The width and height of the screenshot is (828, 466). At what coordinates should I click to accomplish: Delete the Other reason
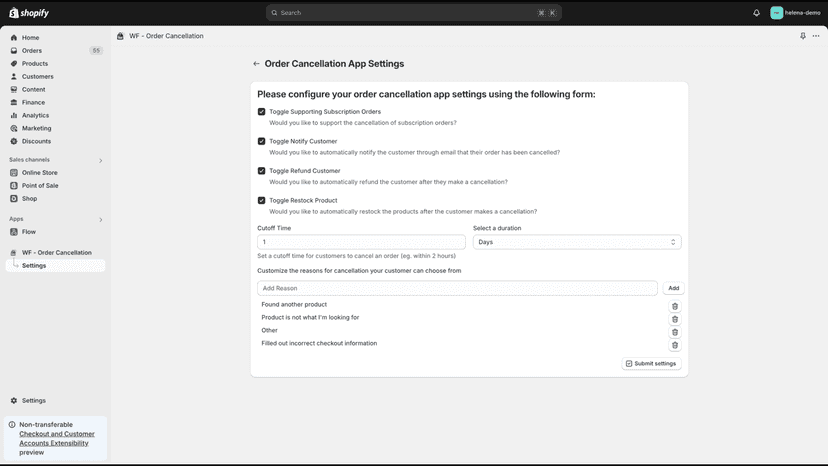[675, 332]
